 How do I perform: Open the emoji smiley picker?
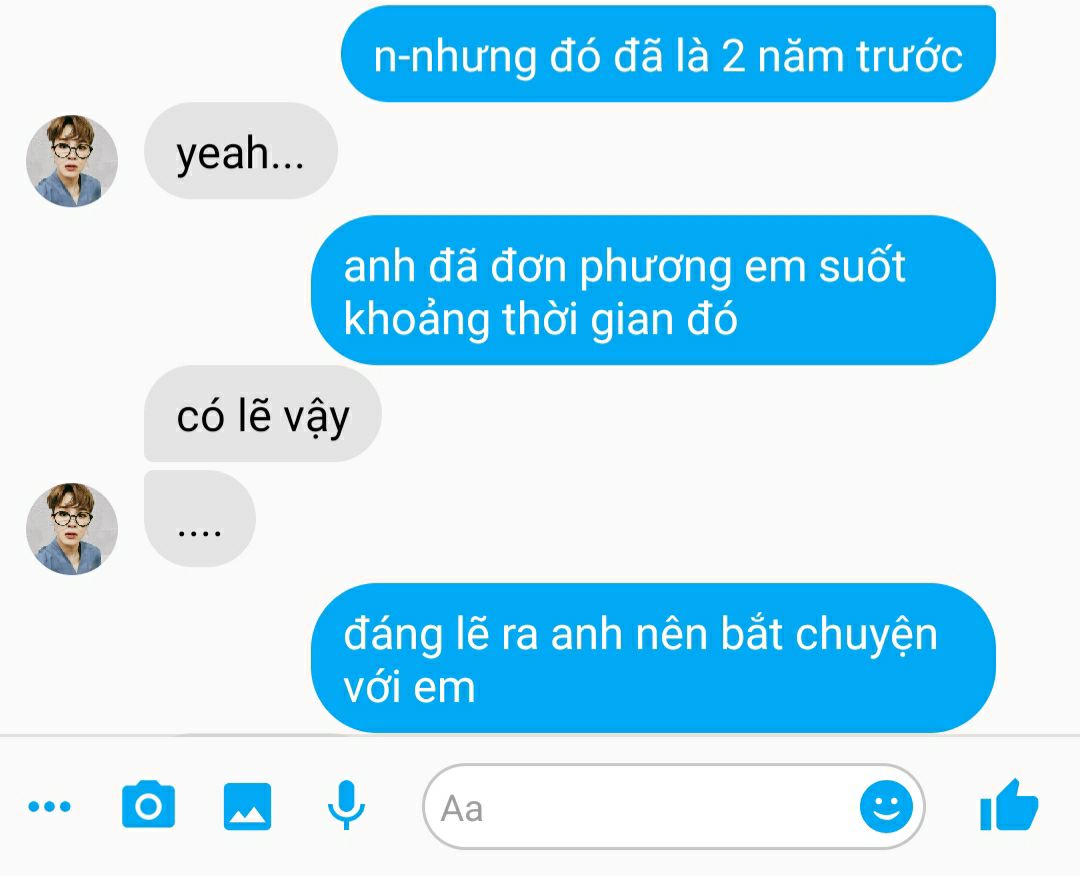(886, 806)
